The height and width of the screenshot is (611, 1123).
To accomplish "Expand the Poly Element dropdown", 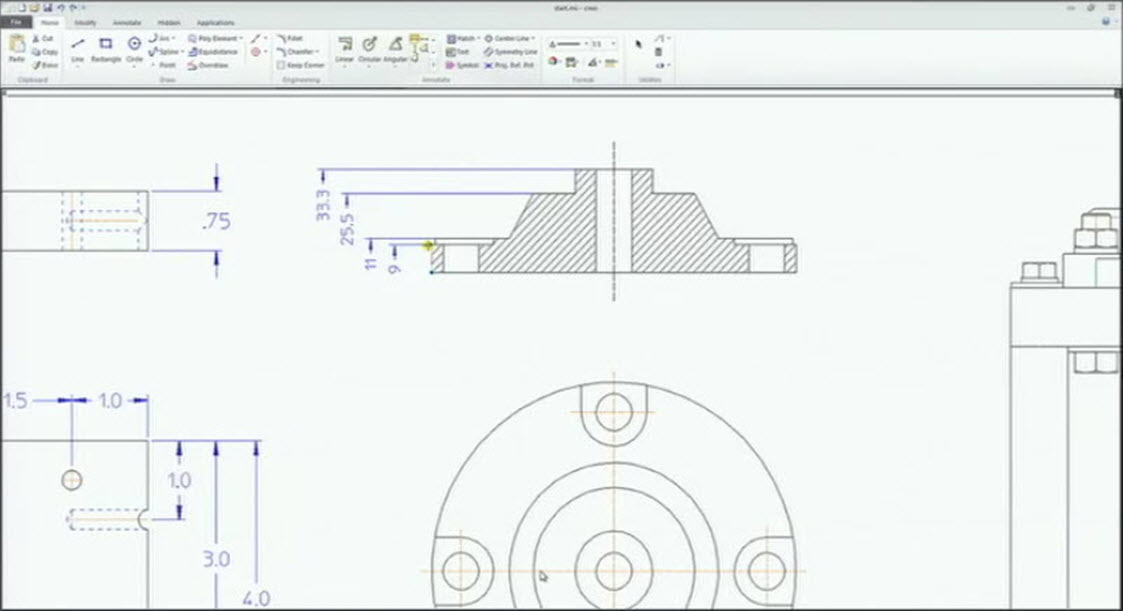I will (x=241, y=38).
